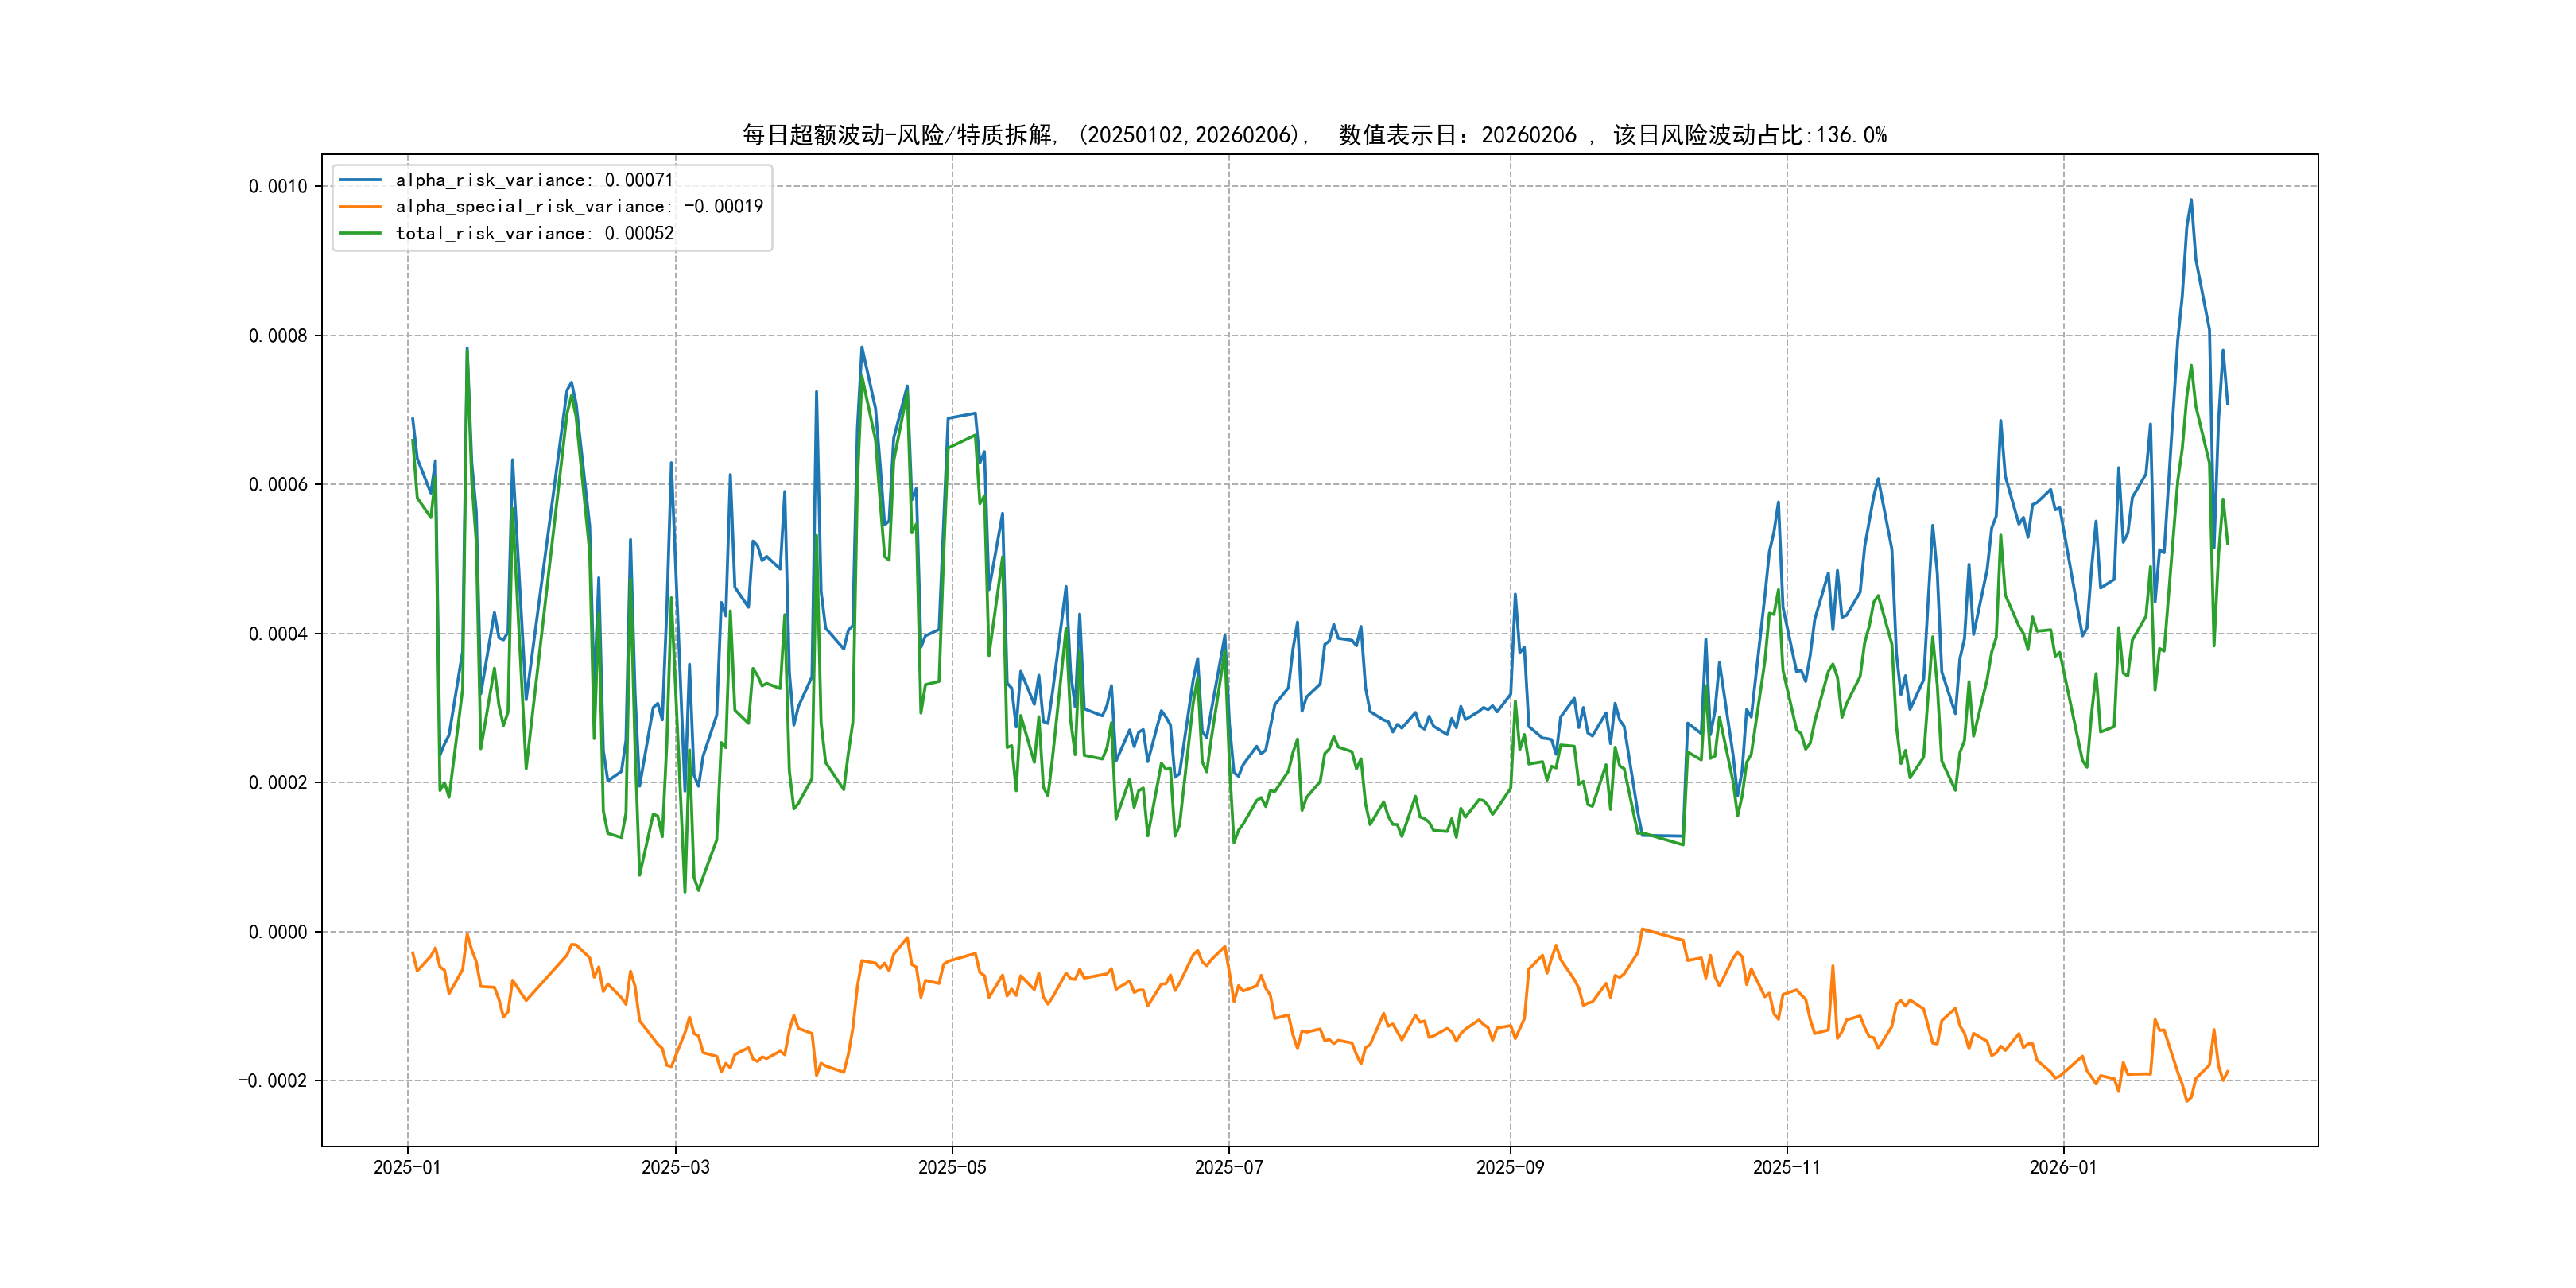Screen dimensions: 2576x1288
Task: Click the 2025-03 x-axis tick label
Action: pyautogui.click(x=675, y=1167)
